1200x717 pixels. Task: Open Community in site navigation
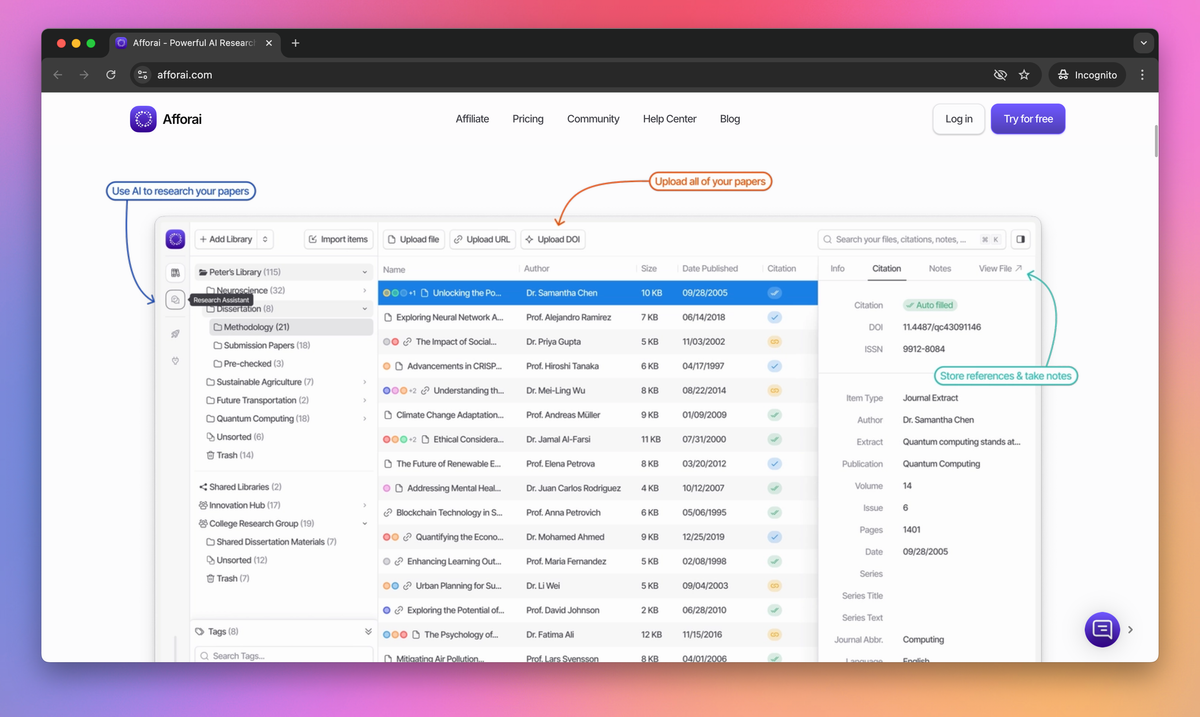pos(593,119)
